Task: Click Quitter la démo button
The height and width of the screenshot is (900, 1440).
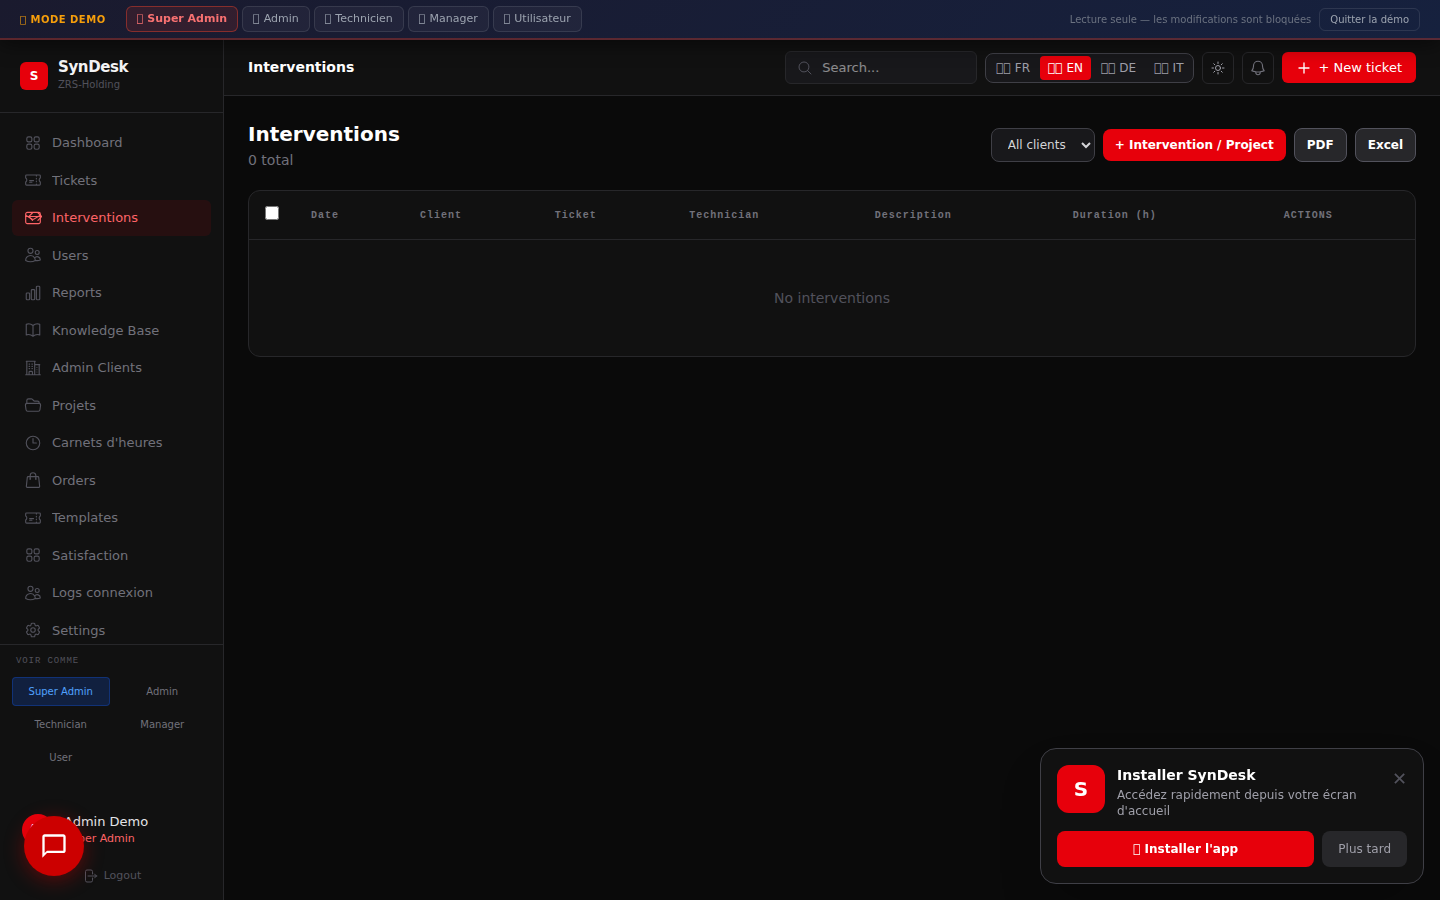Action: coord(1368,19)
